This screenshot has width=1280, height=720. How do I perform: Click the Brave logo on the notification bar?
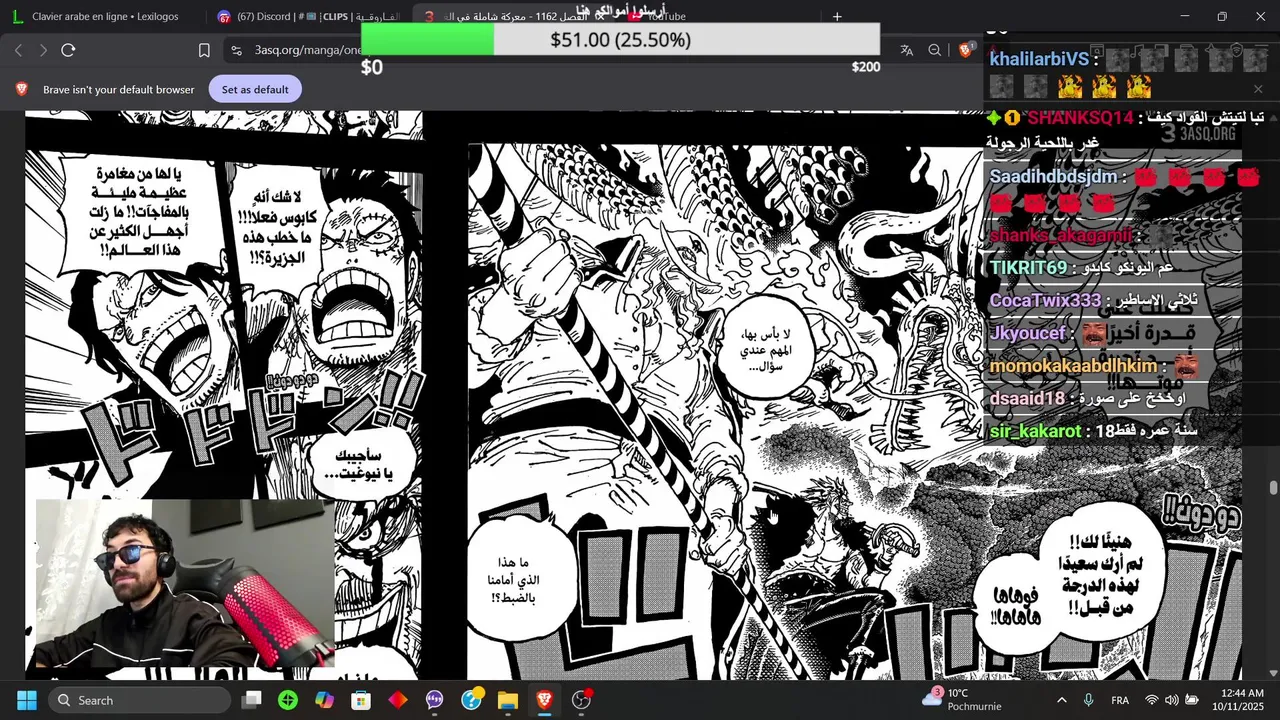pyautogui.click(x=21, y=89)
